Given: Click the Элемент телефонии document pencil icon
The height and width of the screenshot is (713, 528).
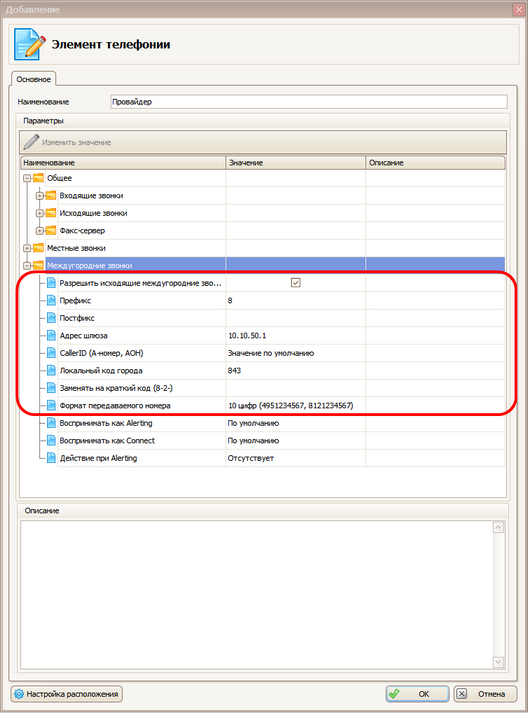Looking at the screenshot, I should [30, 44].
